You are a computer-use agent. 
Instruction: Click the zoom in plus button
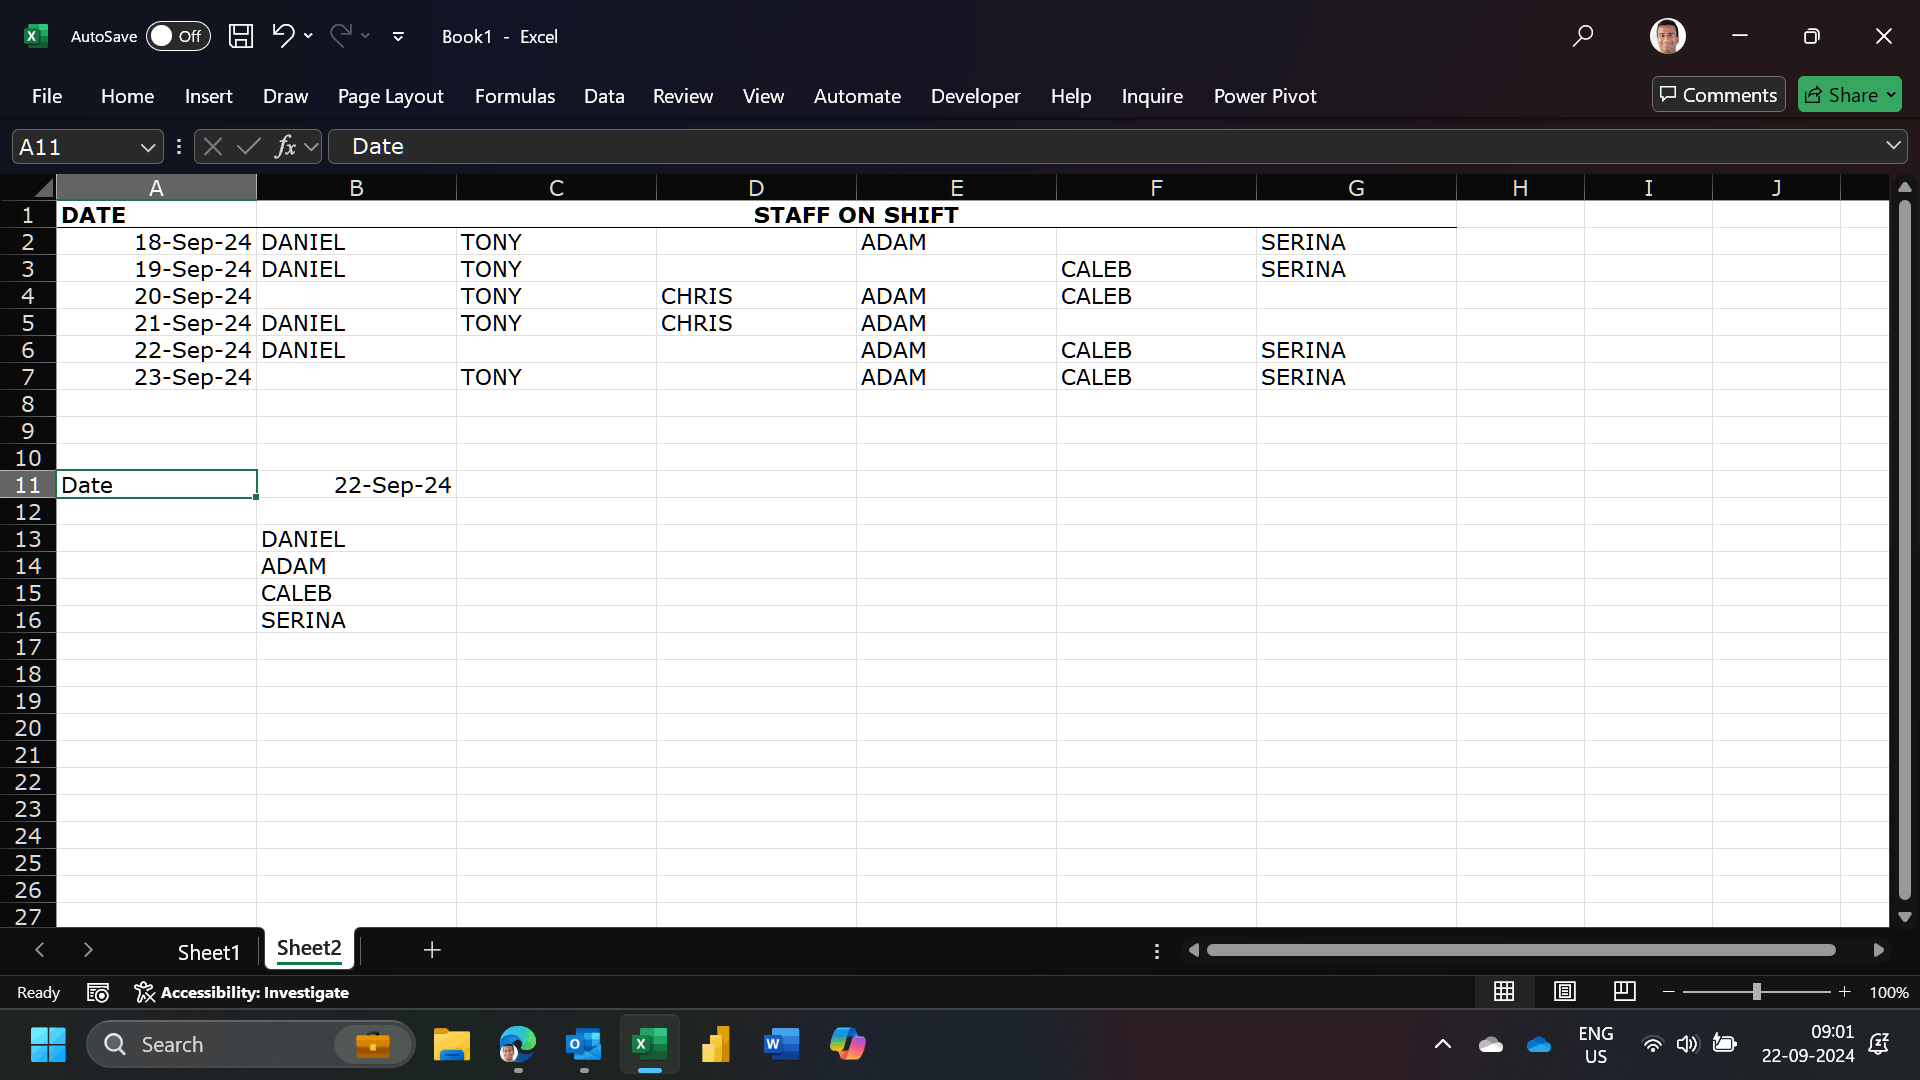click(1845, 991)
